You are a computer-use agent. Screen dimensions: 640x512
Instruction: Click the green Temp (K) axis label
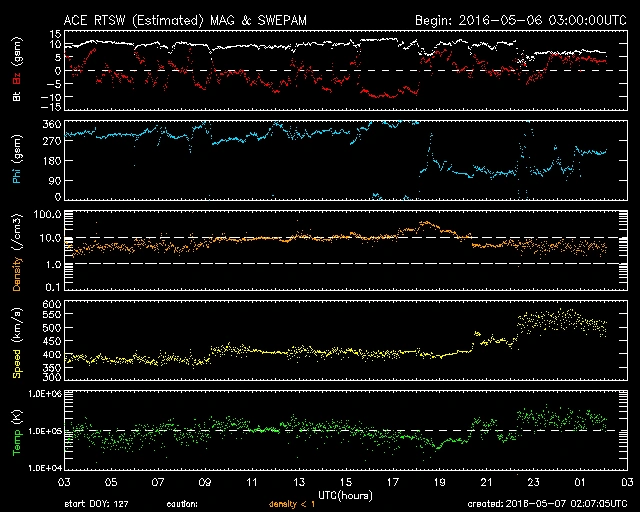(x=17, y=431)
